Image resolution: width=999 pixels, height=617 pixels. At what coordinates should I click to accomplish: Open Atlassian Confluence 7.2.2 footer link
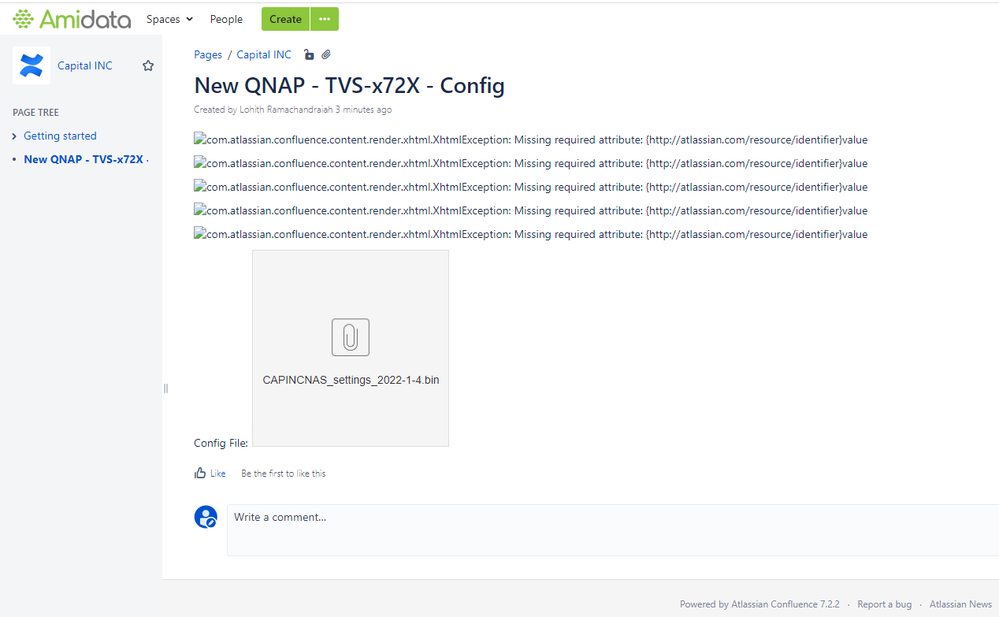click(785, 604)
